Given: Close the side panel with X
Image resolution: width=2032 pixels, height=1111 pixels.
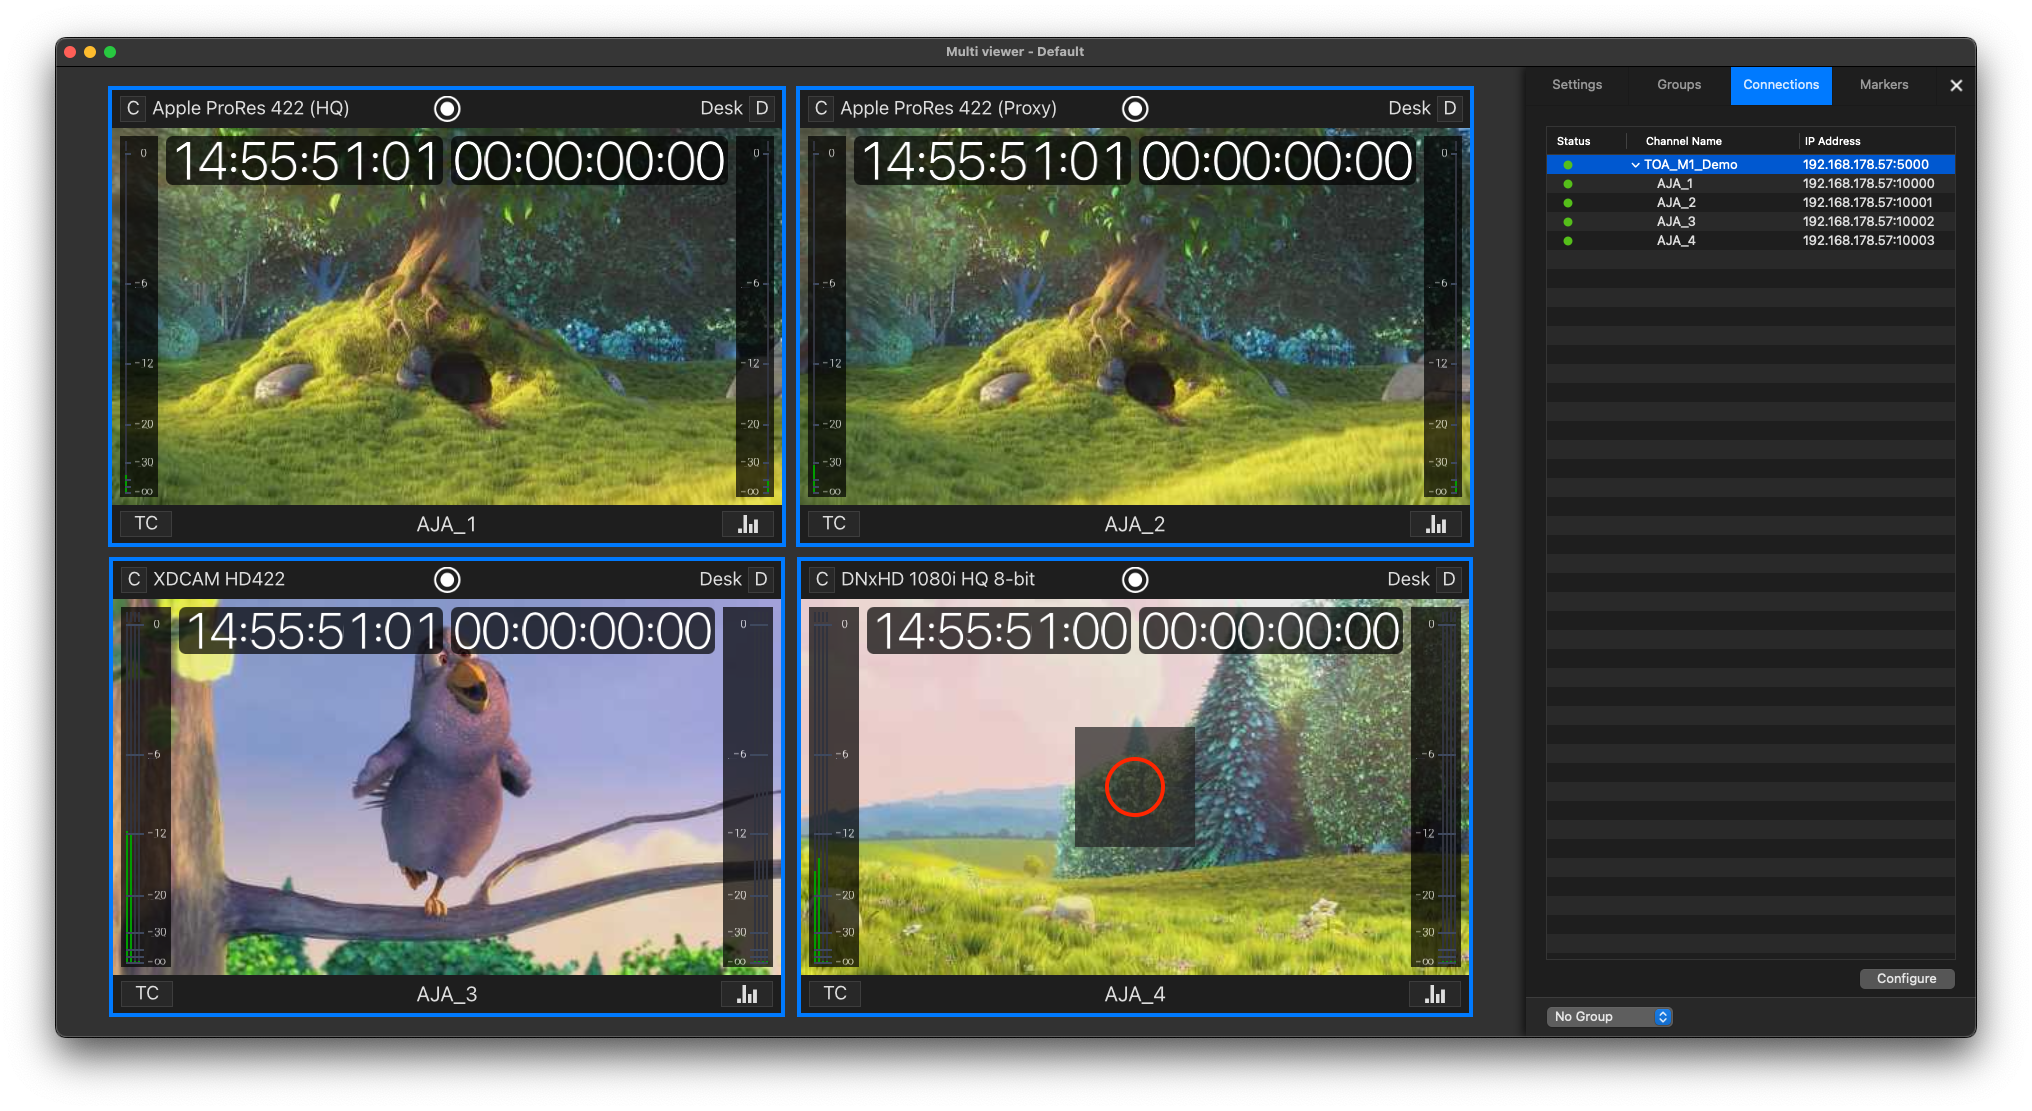Looking at the screenshot, I should (1956, 86).
